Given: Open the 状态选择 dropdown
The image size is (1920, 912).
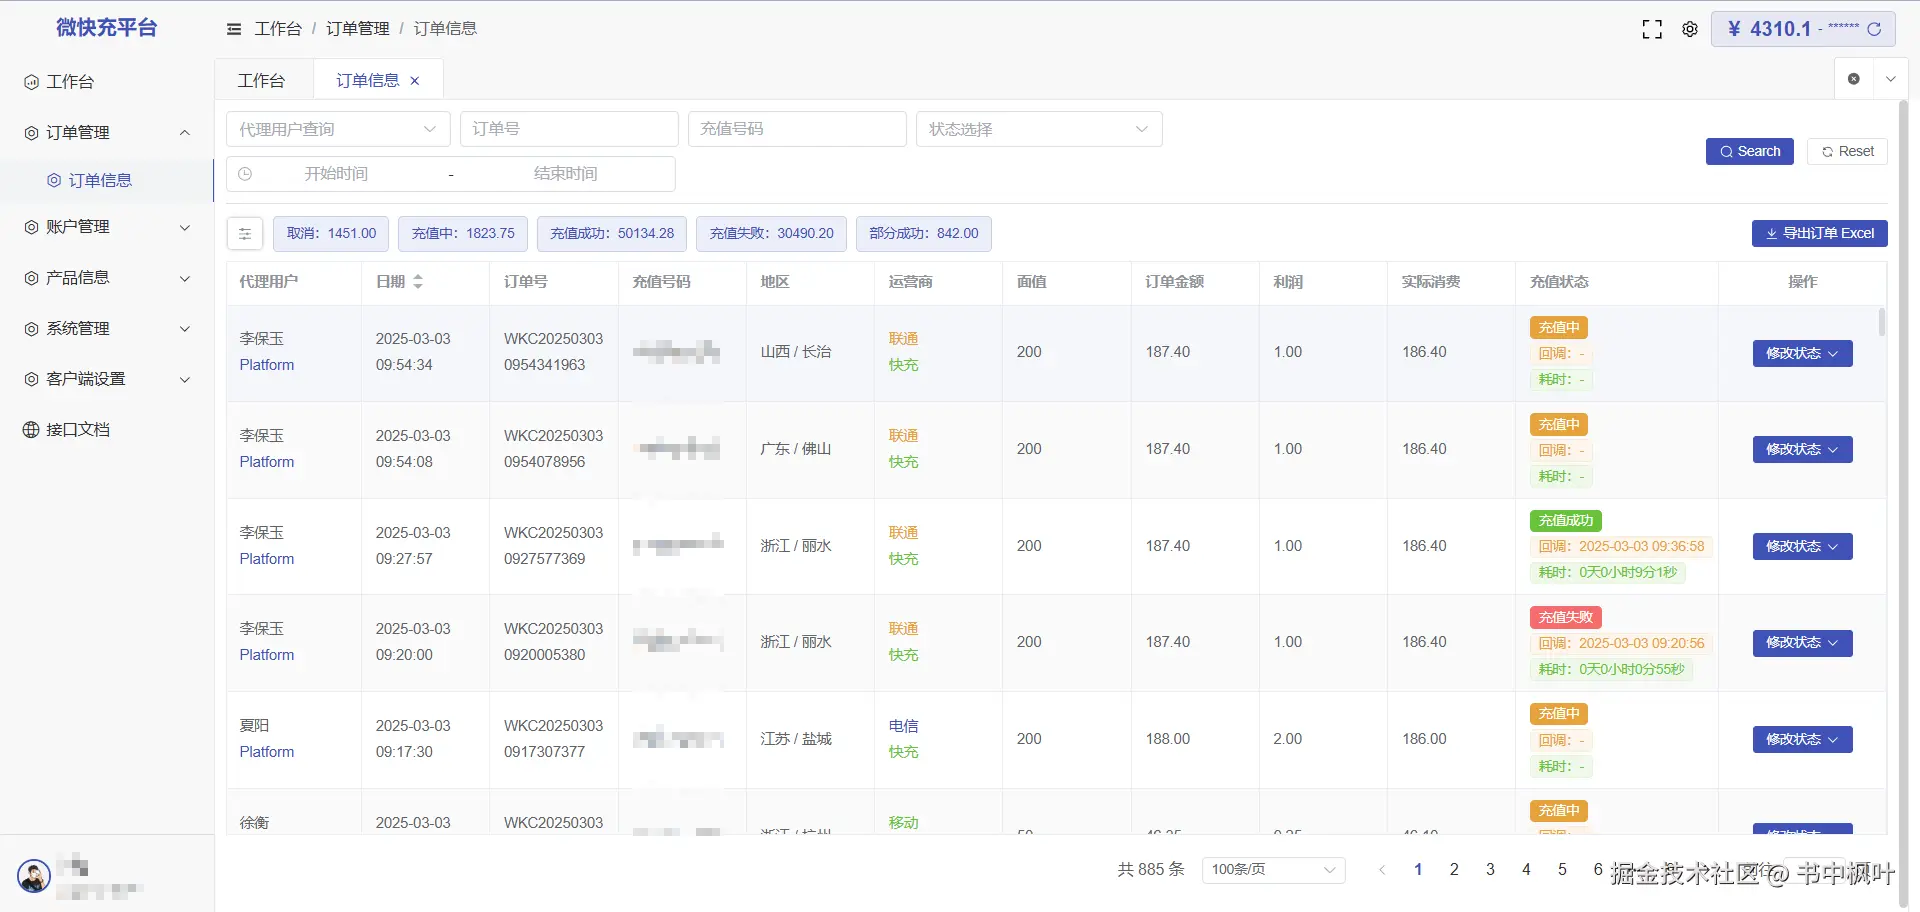Looking at the screenshot, I should [1039, 129].
